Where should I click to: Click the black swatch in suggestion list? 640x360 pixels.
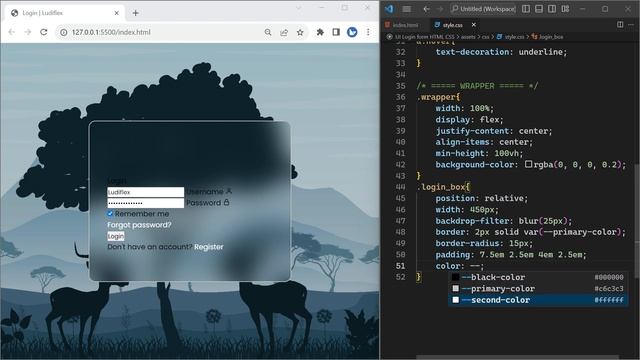pyautogui.click(x=456, y=277)
